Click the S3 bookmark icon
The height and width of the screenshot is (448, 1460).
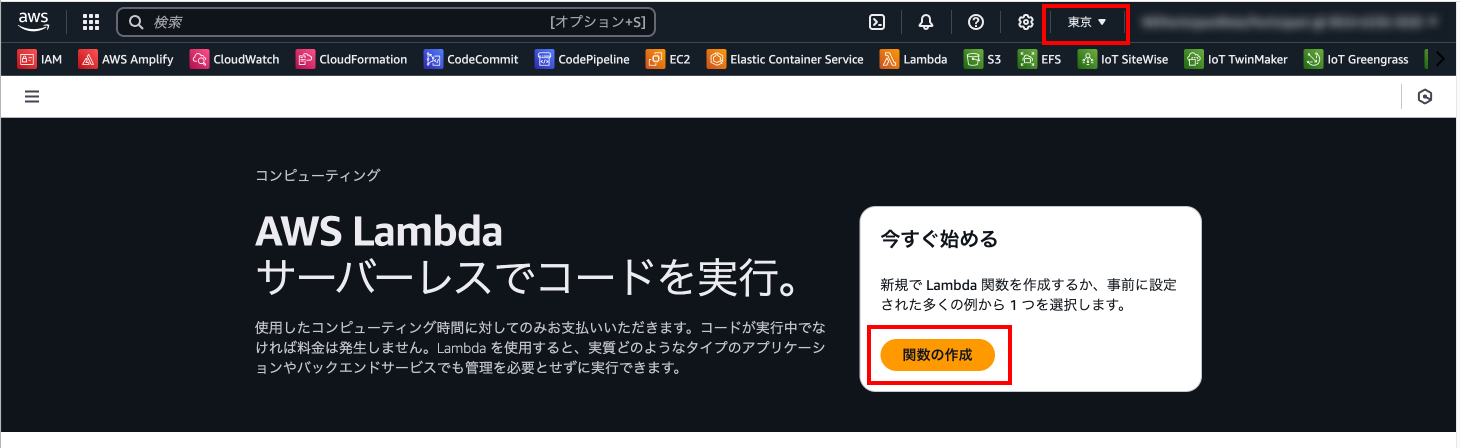[x=973, y=59]
